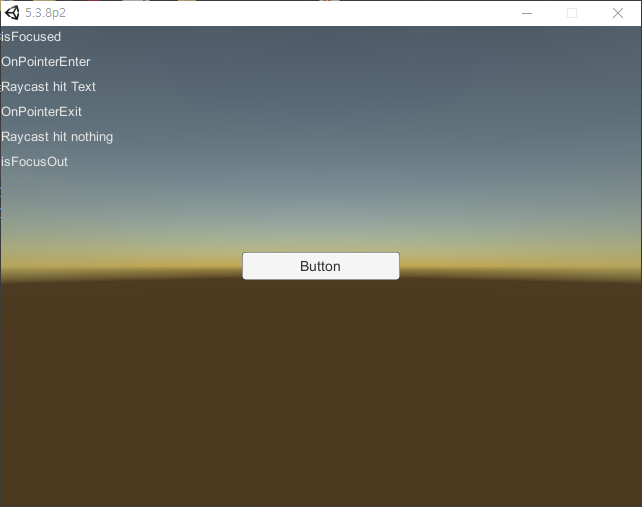This screenshot has height=507, width=642.
Task: Click the 5.3.8p2 window title text
Action: coord(45,13)
